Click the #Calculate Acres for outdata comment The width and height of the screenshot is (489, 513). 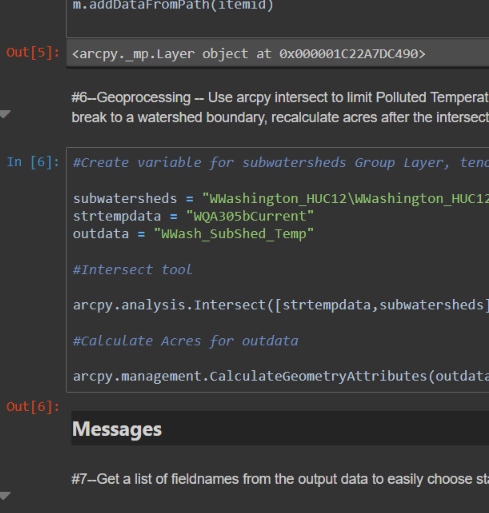coord(186,341)
